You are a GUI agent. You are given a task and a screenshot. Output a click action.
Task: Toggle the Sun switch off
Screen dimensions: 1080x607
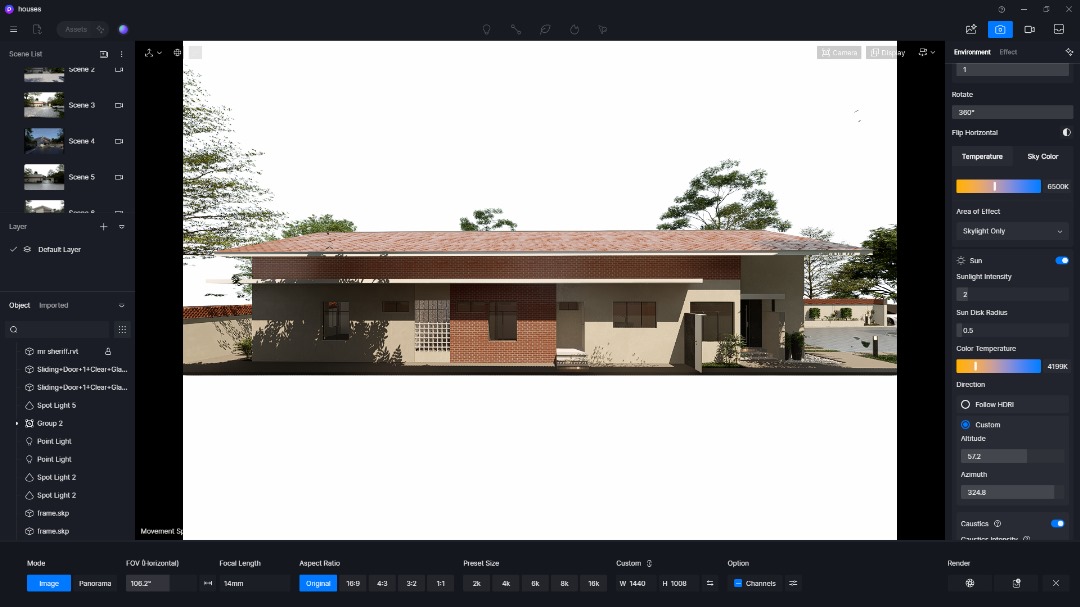pos(1061,260)
